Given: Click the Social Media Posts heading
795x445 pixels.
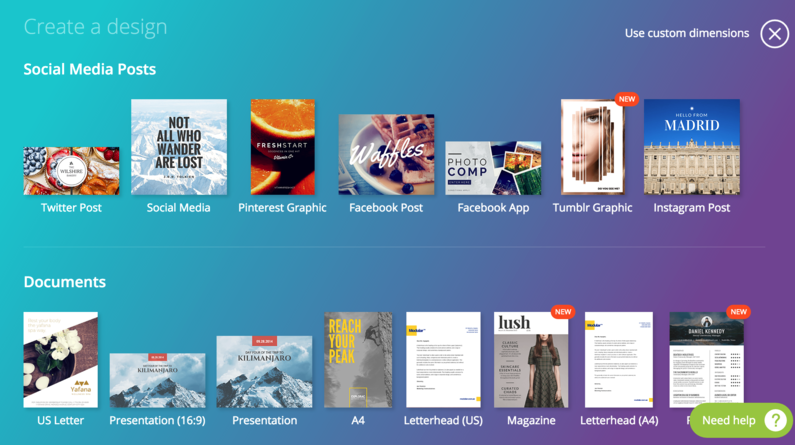Looking at the screenshot, I should 90,69.
